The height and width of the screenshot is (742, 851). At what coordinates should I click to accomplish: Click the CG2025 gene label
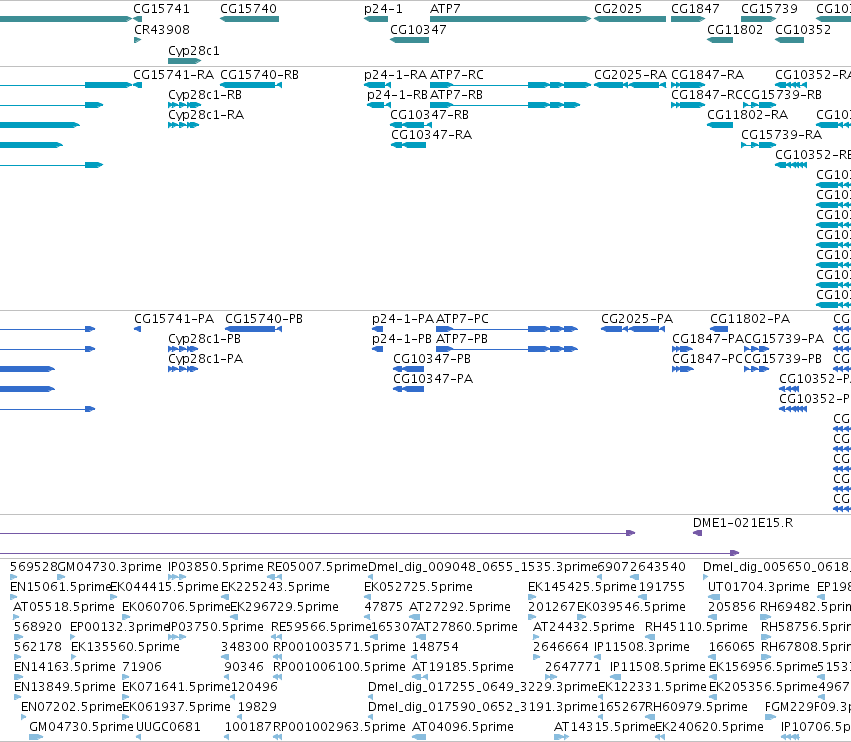pyautogui.click(x=618, y=9)
